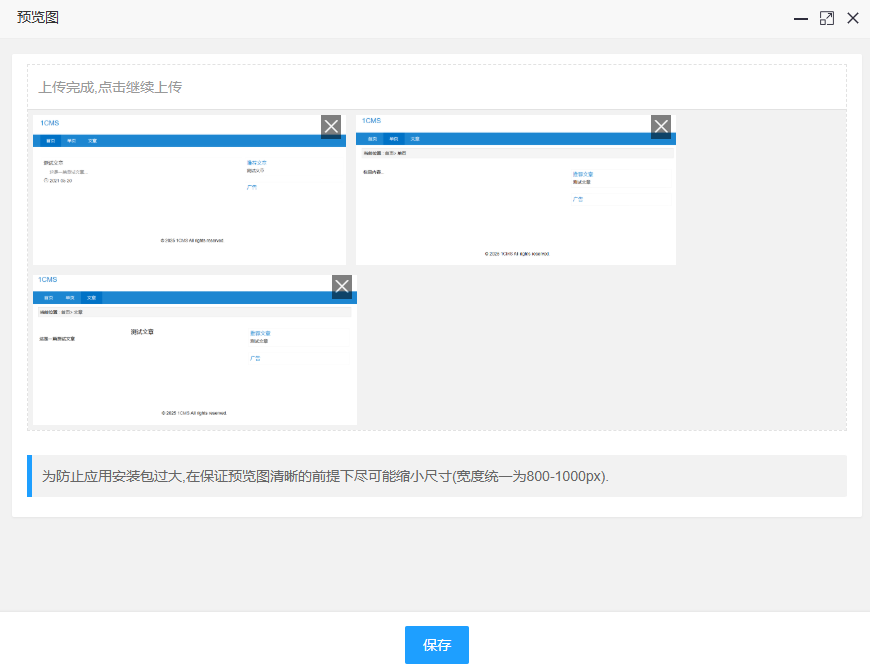Image resolution: width=870 pixels, height=668 pixels.
Task: Click the 预览图 dialog title
Action: coord(38,18)
